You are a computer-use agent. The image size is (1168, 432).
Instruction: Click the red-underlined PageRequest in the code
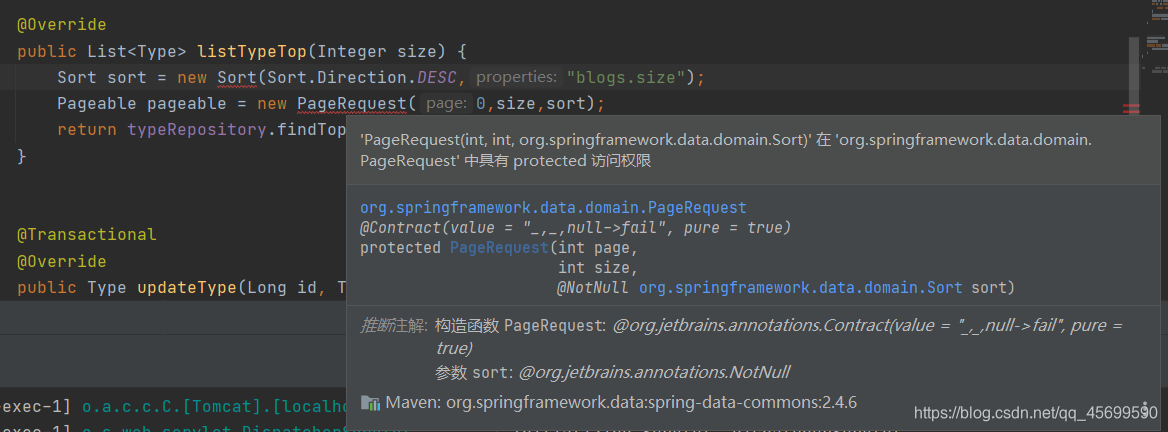pyautogui.click(x=351, y=104)
